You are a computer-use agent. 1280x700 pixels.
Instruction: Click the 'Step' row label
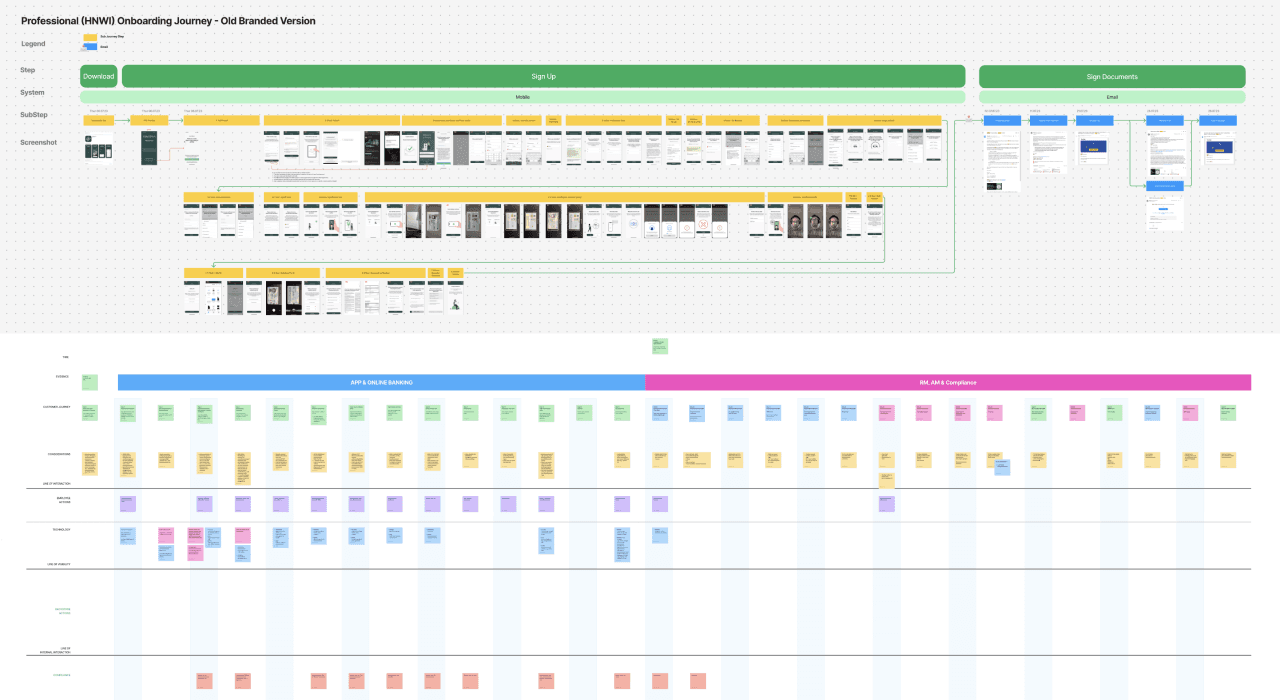click(28, 70)
